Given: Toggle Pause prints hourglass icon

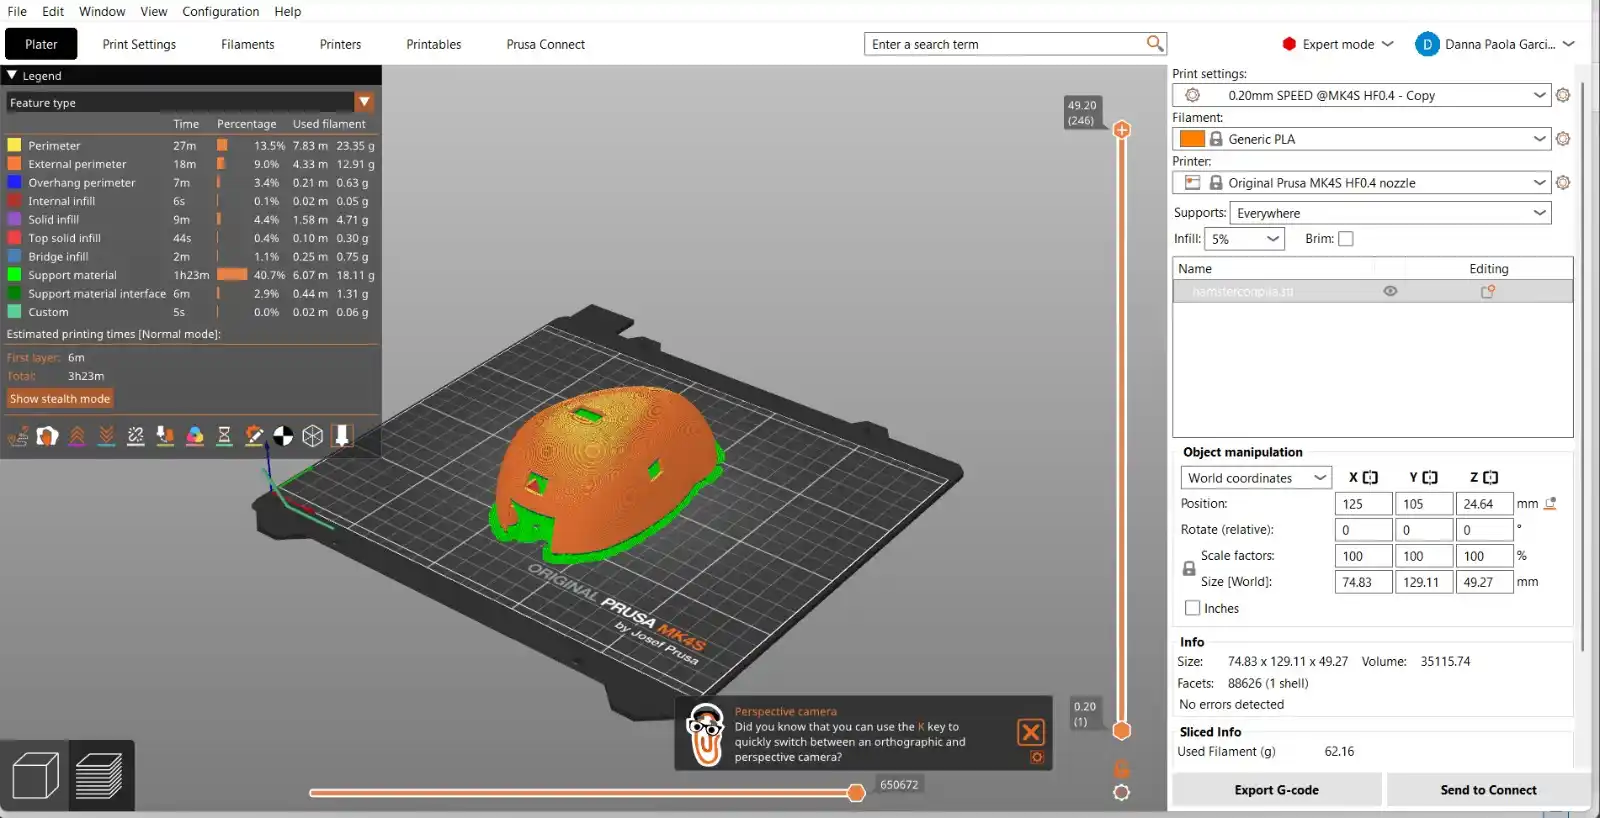Looking at the screenshot, I should click(224, 436).
